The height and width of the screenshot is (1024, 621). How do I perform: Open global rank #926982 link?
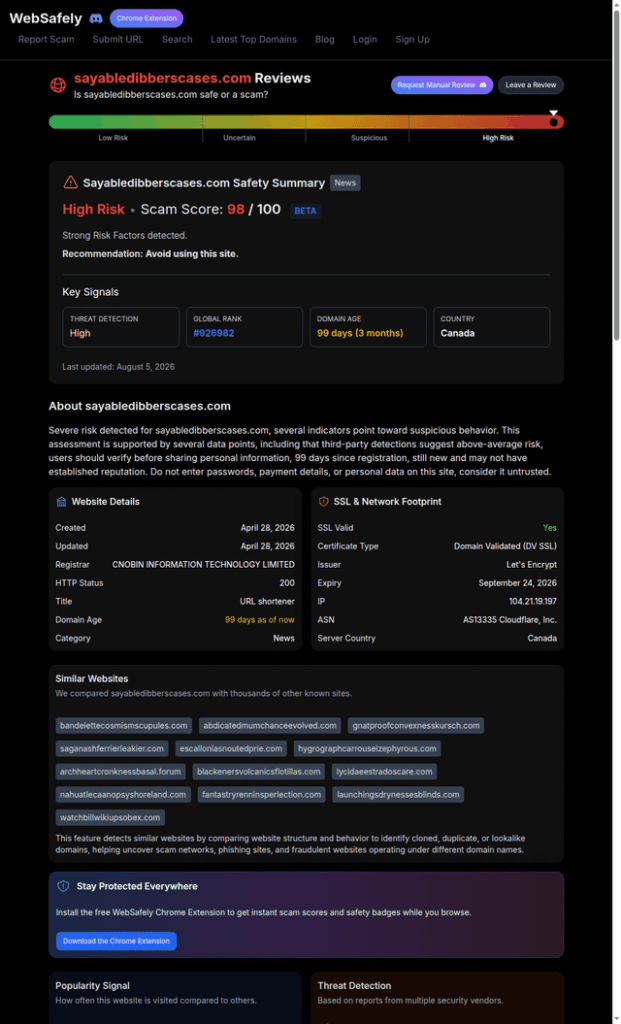coord(214,333)
